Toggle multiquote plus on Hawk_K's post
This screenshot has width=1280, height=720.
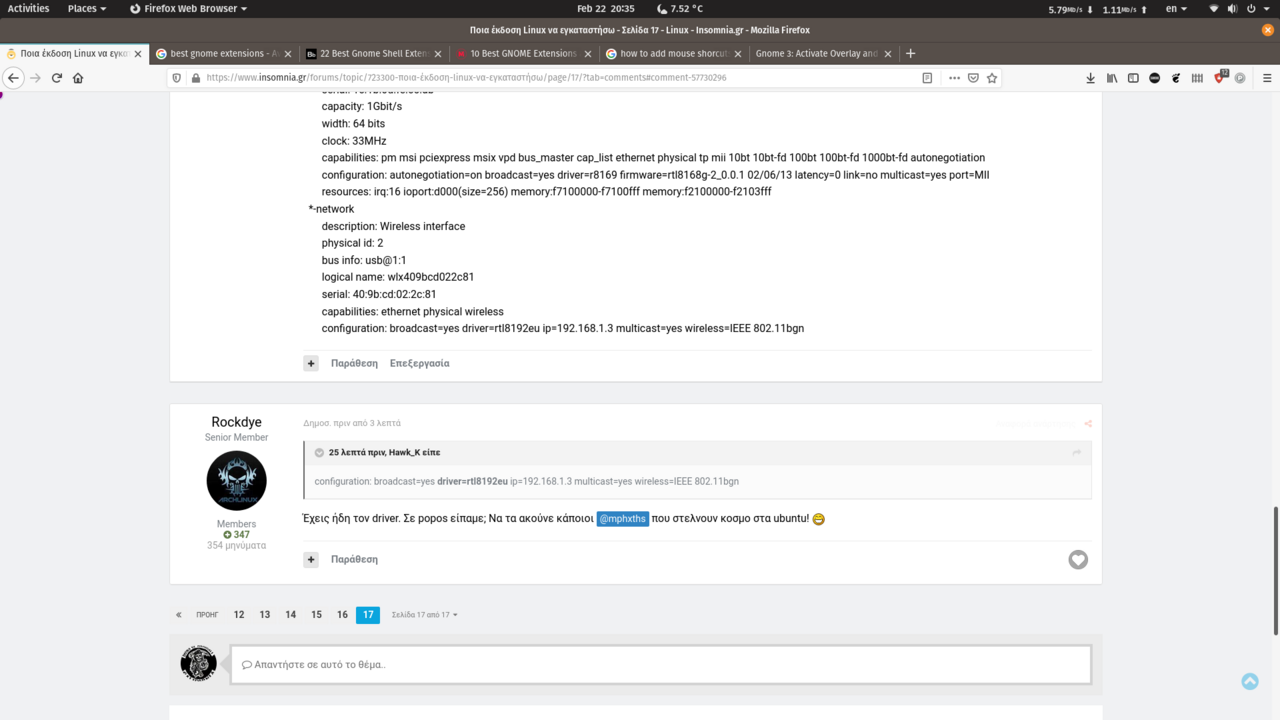click(311, 364)
